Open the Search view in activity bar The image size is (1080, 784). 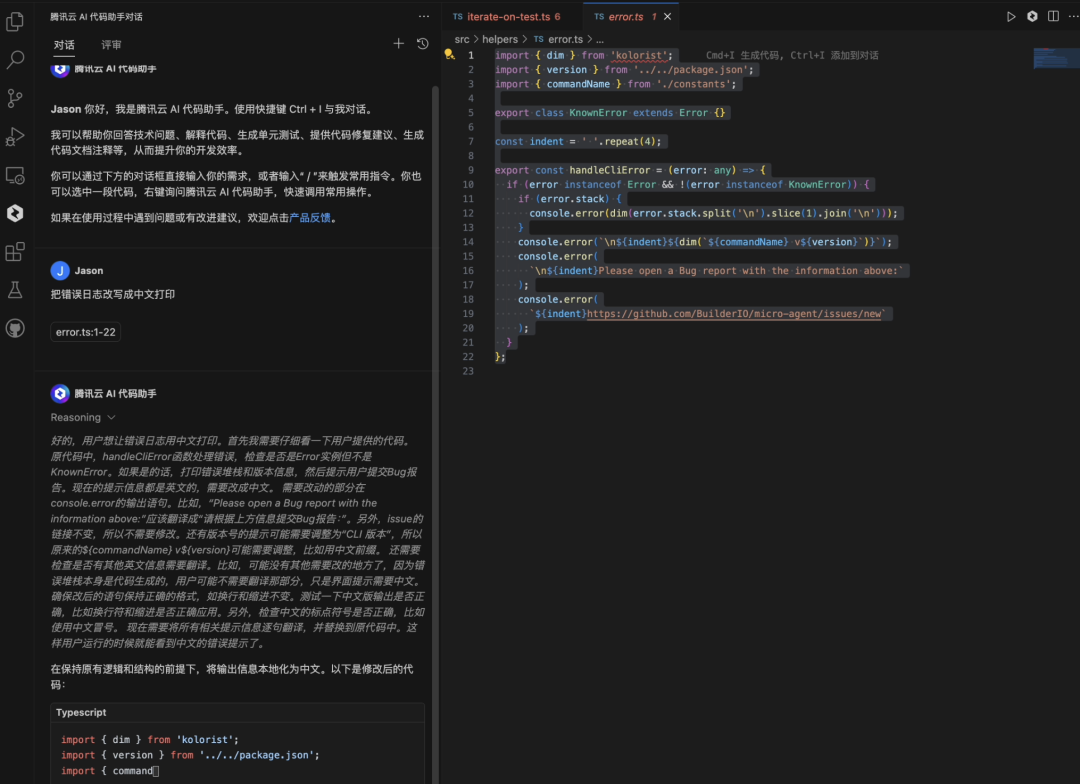click(x=14, y=60)
